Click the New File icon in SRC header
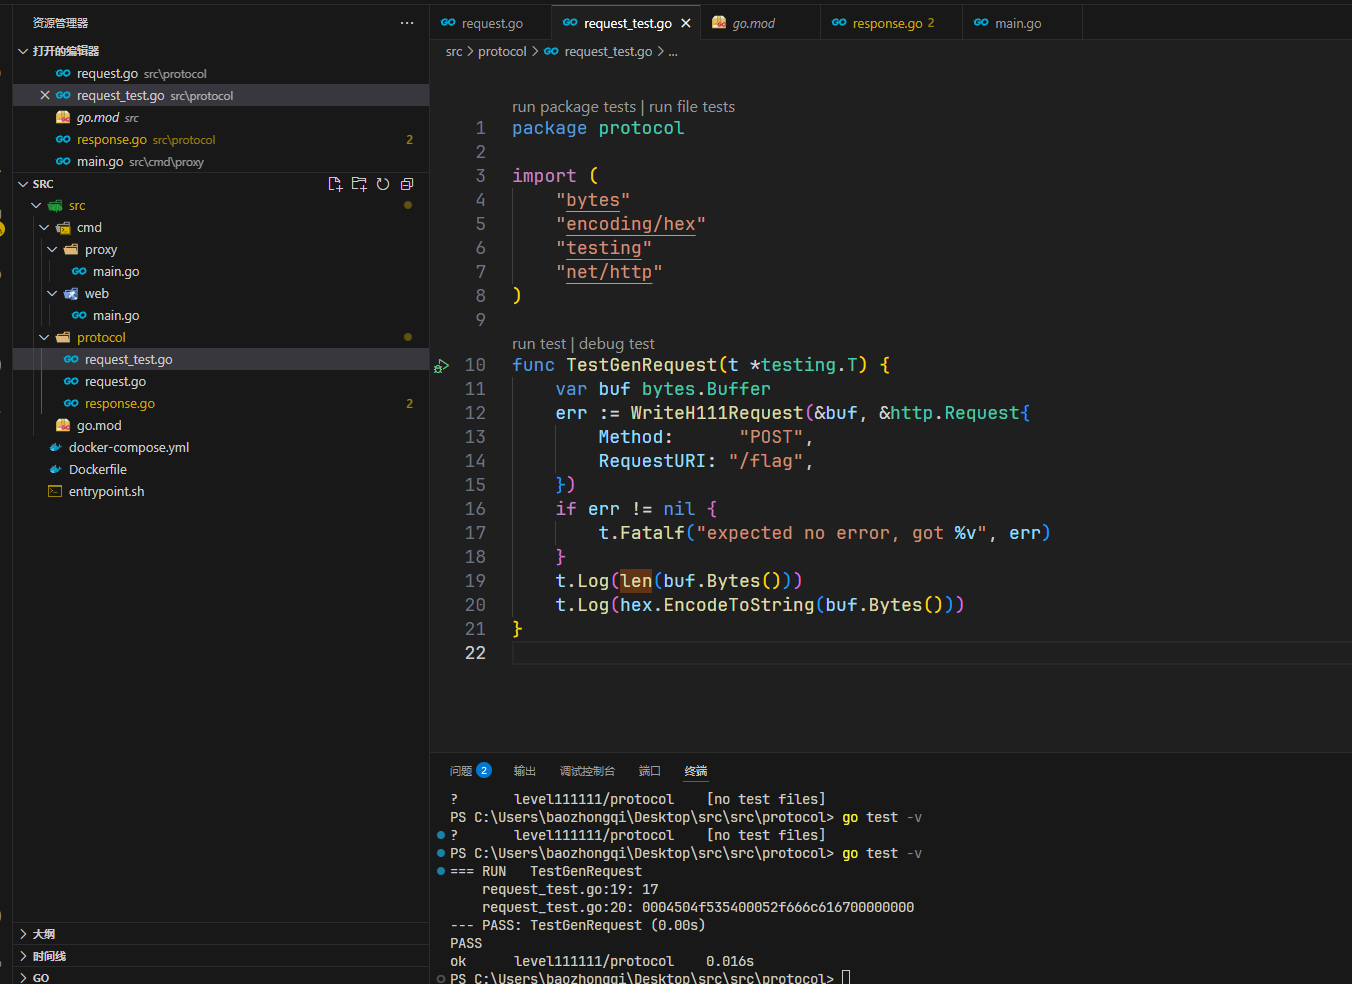 [x=335, y=184]
